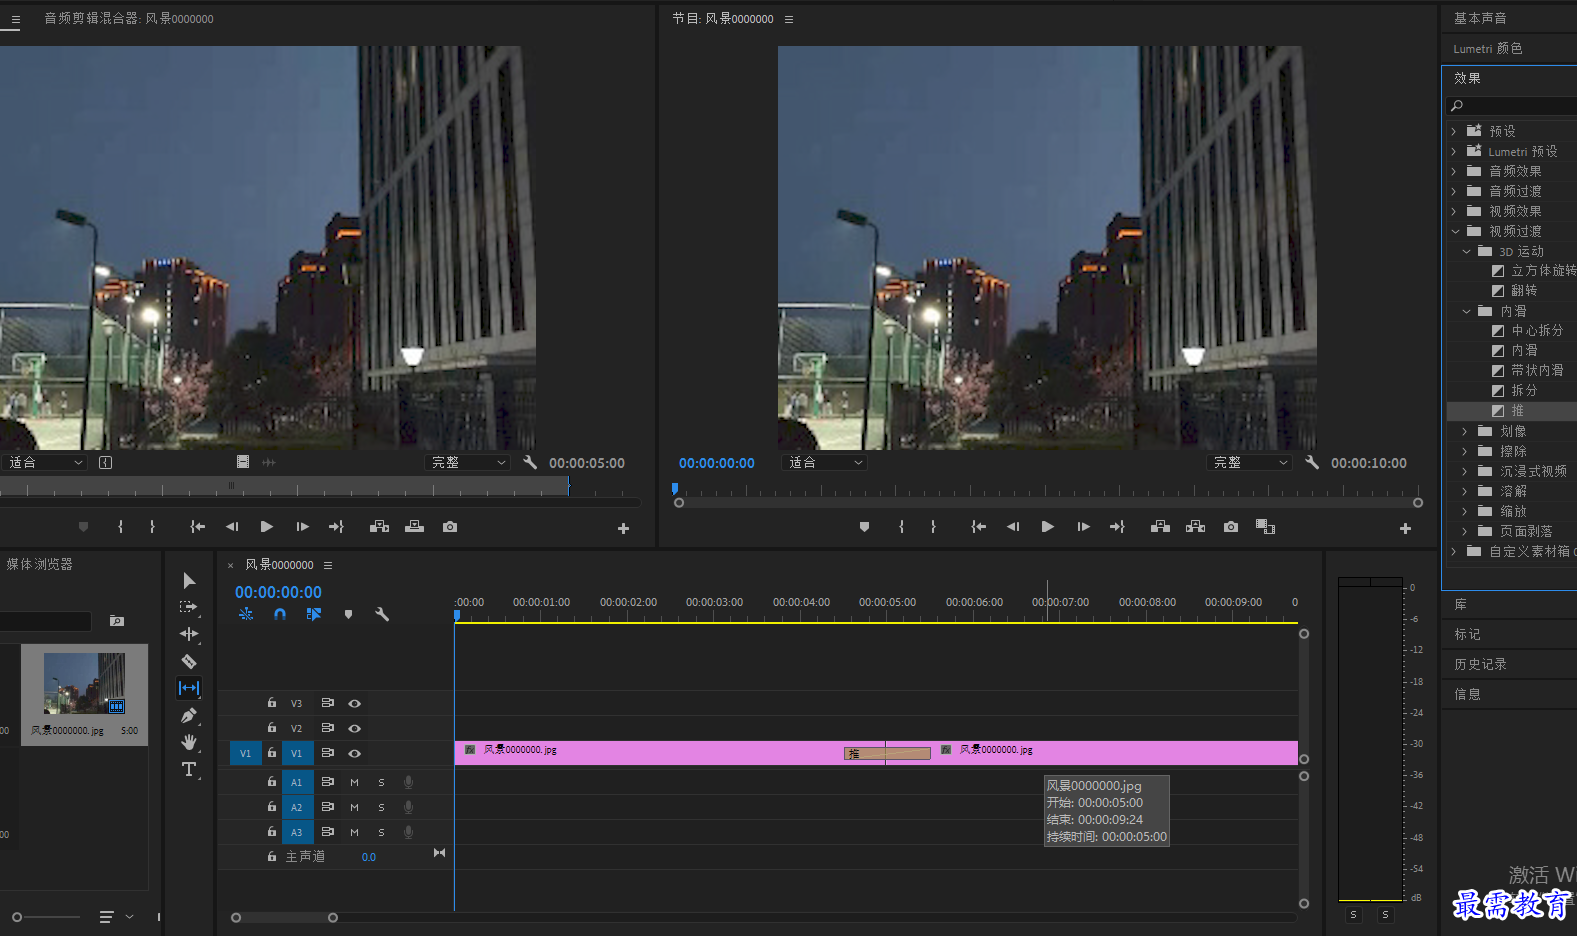1577x936 pixels.
Task: Toggle V1 track output eye
Action: pos(354,754)
